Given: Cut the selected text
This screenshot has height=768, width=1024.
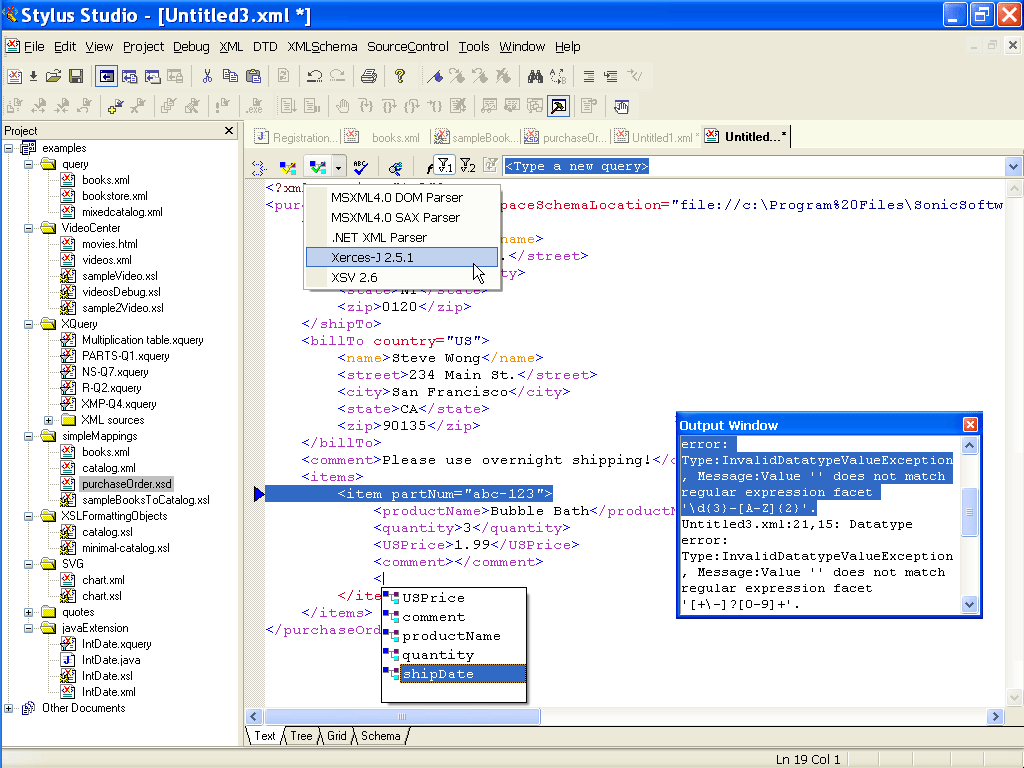Looking at the screenshot, I should click(209, 76).
